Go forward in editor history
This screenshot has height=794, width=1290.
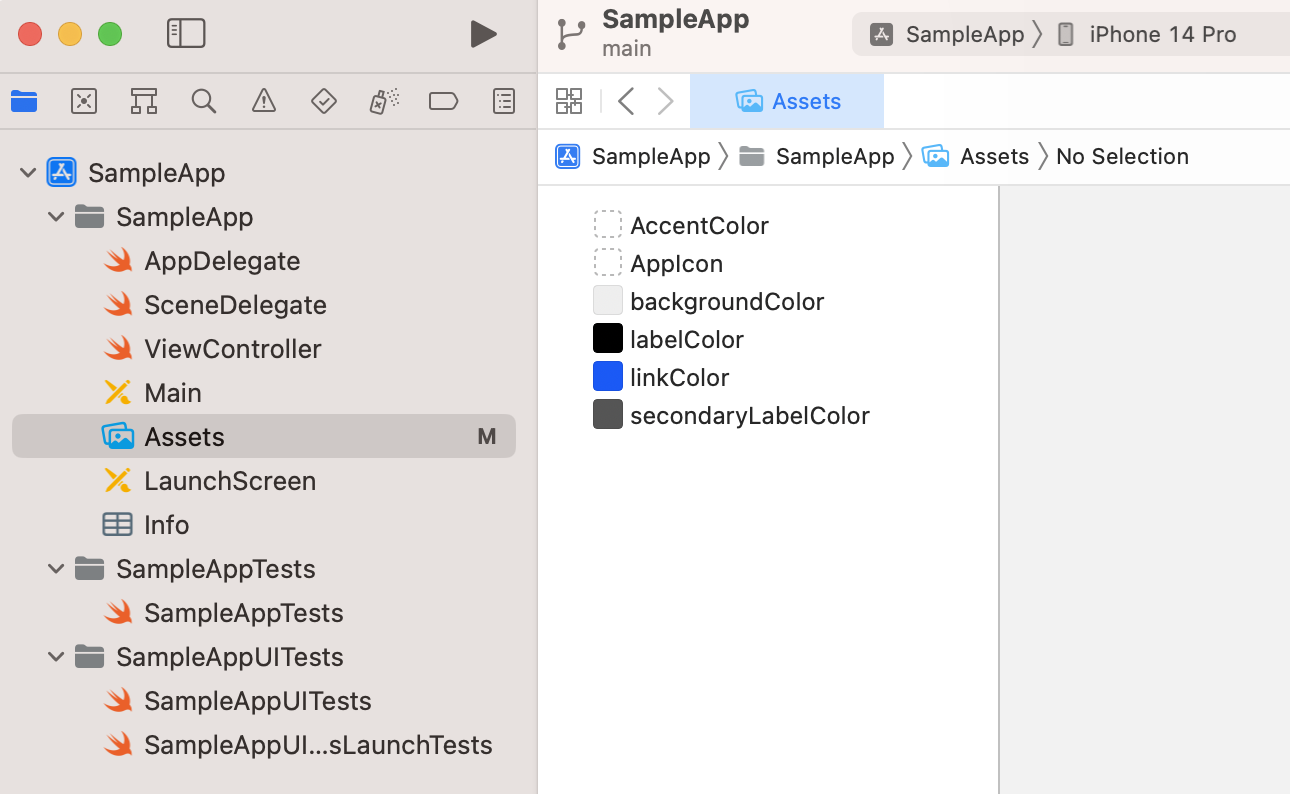click(x=666, y=101)
